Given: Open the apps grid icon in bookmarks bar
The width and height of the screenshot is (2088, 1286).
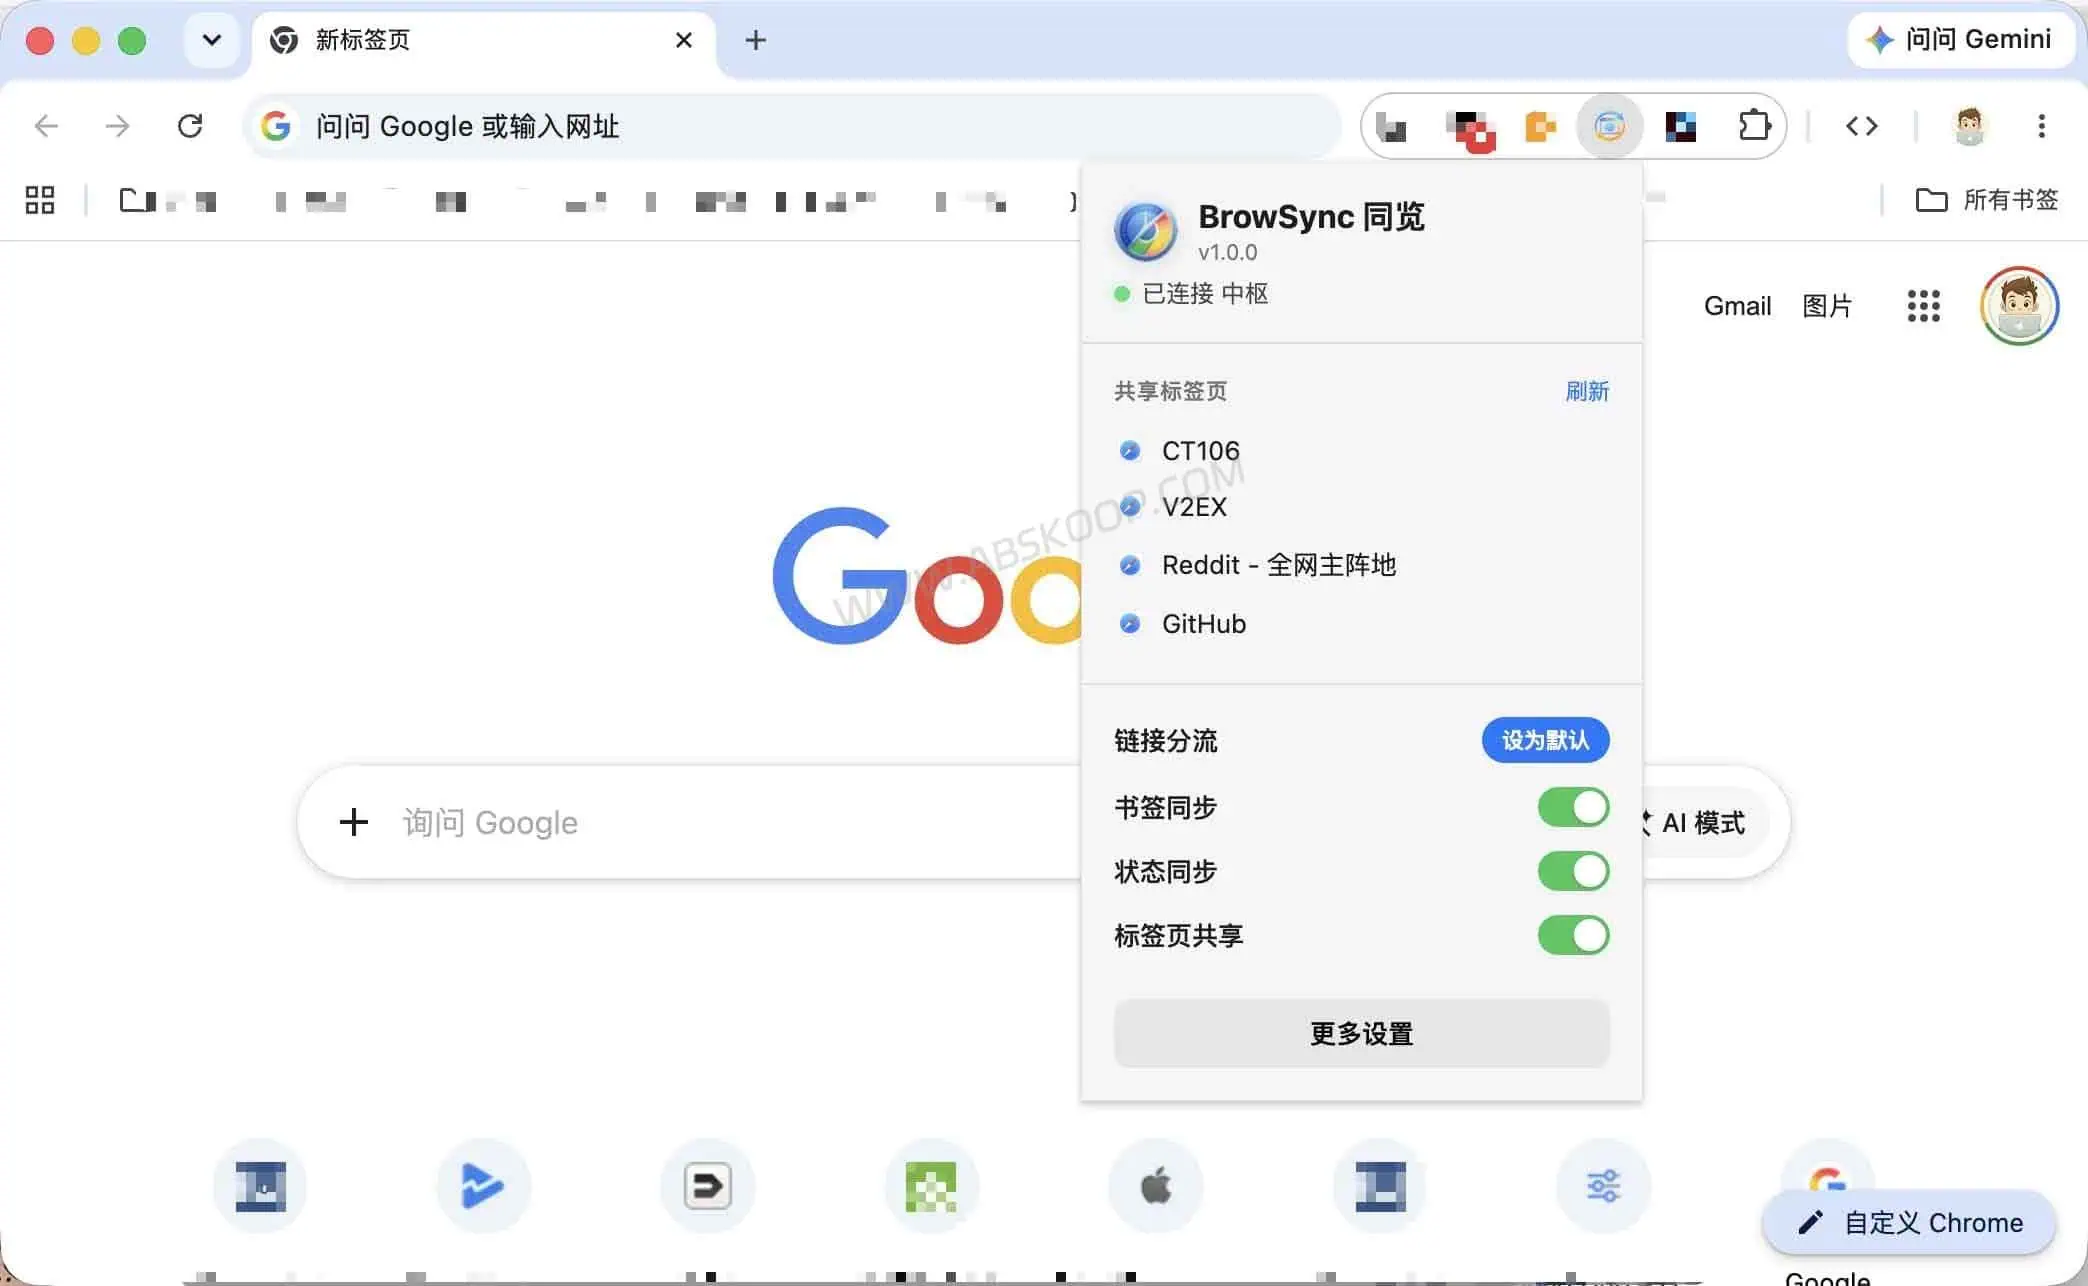Looking at the screenshot, I should pyautogui.click(x=39, y=200).
